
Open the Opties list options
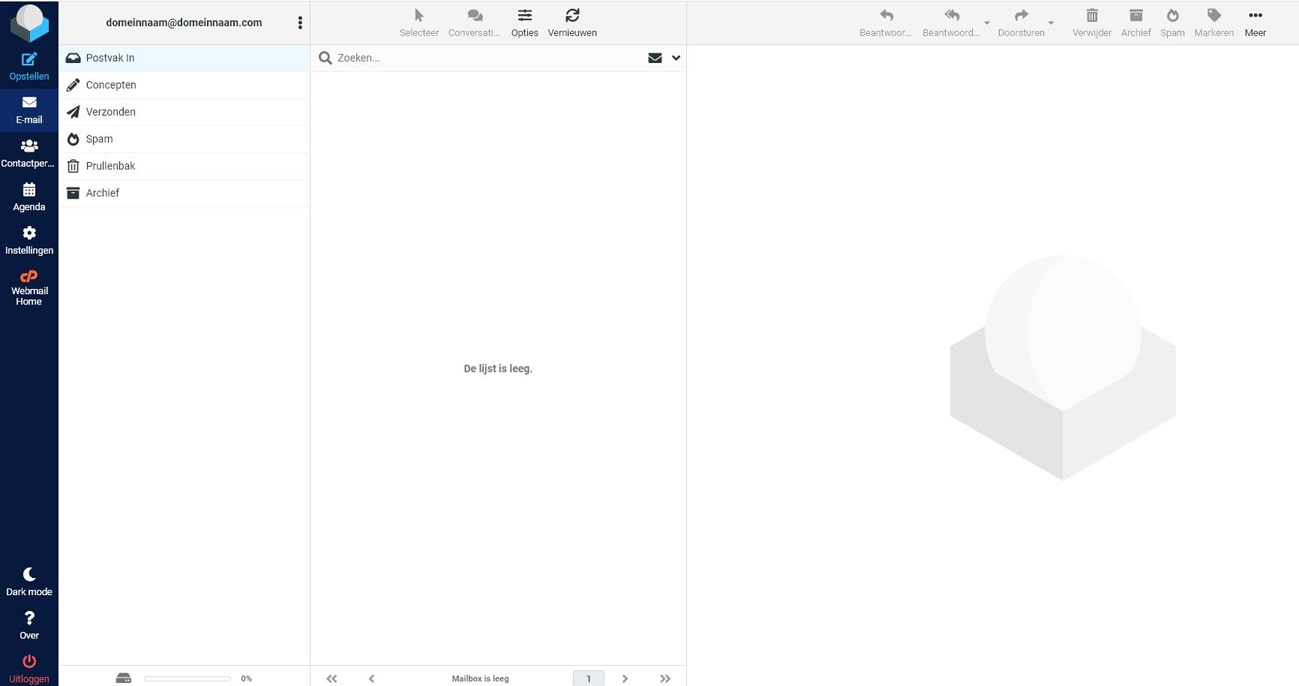click(x=524, y=23)
